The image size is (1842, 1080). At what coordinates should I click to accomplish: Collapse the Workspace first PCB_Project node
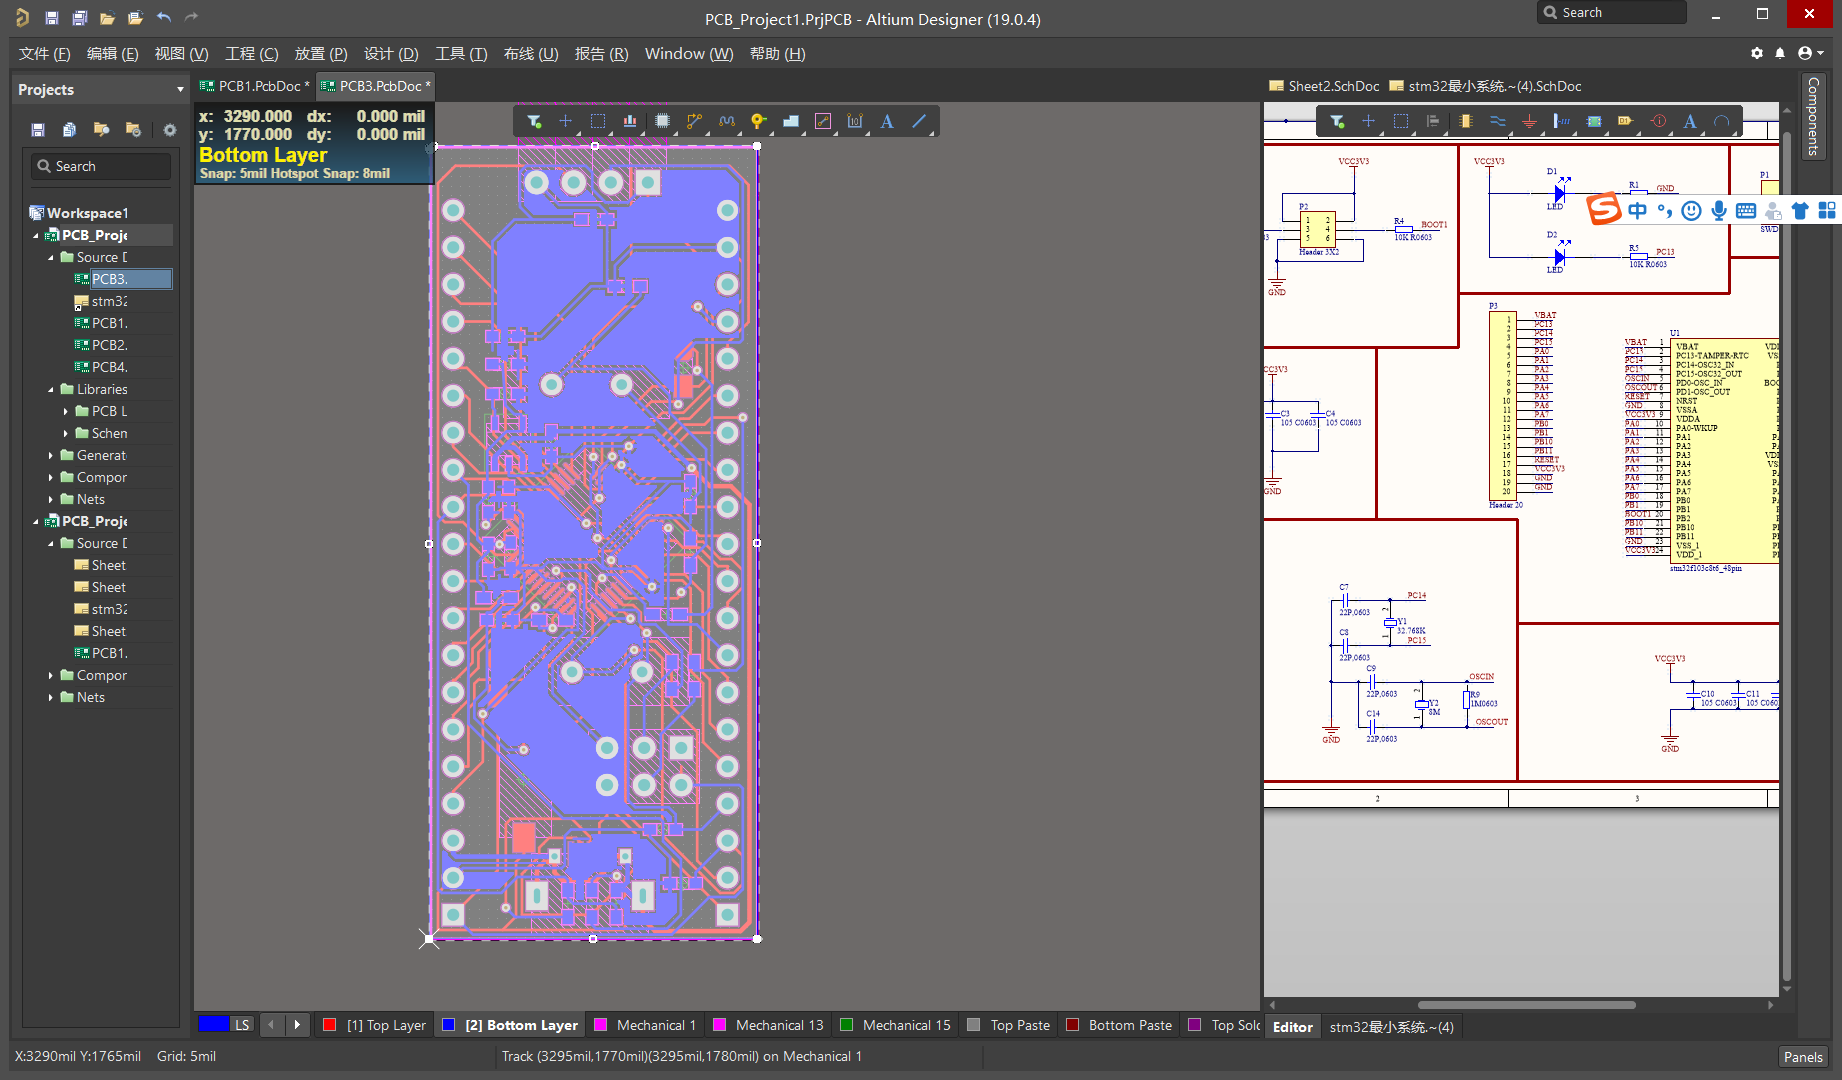[36, 236]
